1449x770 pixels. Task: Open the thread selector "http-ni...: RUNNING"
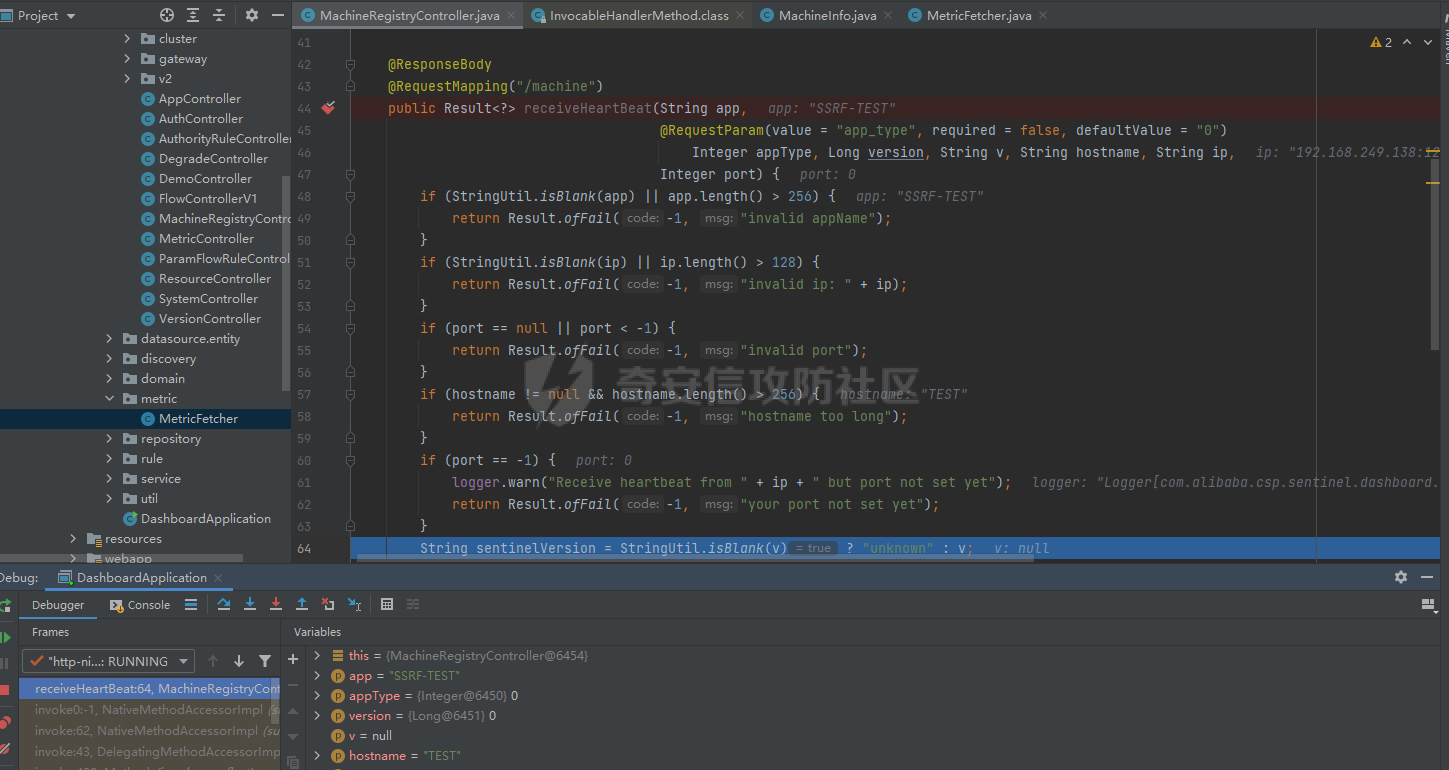(x=109, y=661)
